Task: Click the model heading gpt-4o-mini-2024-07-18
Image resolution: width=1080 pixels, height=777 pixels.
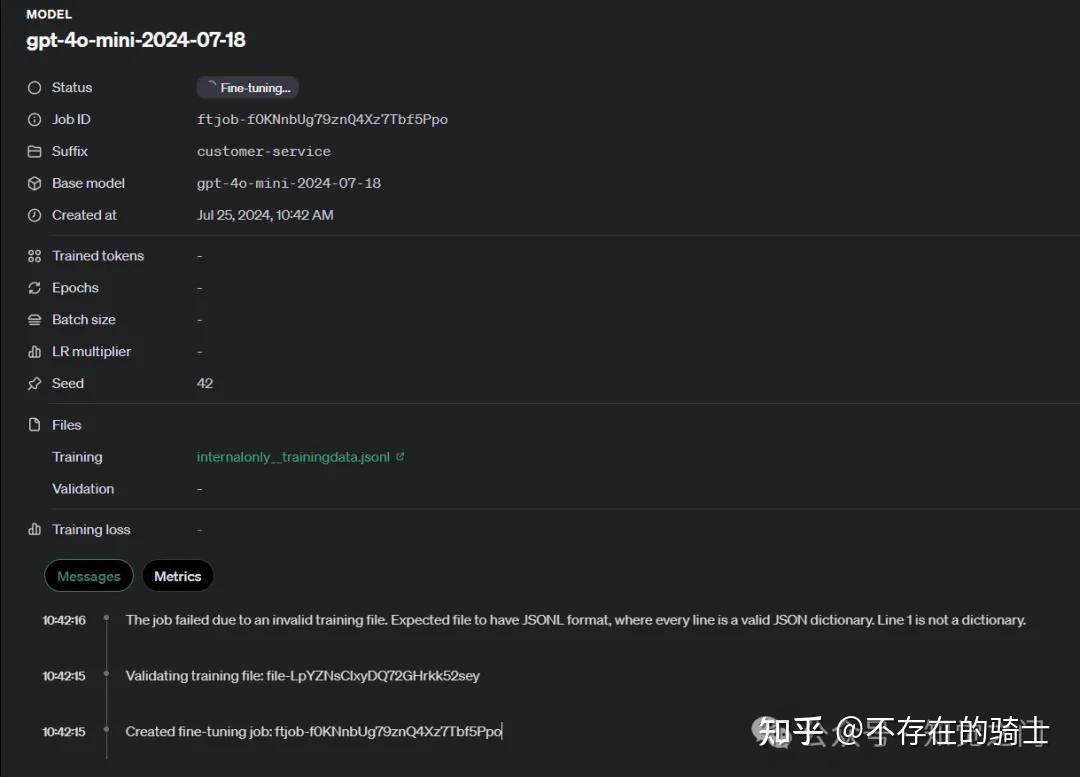Action: [136, 40]
